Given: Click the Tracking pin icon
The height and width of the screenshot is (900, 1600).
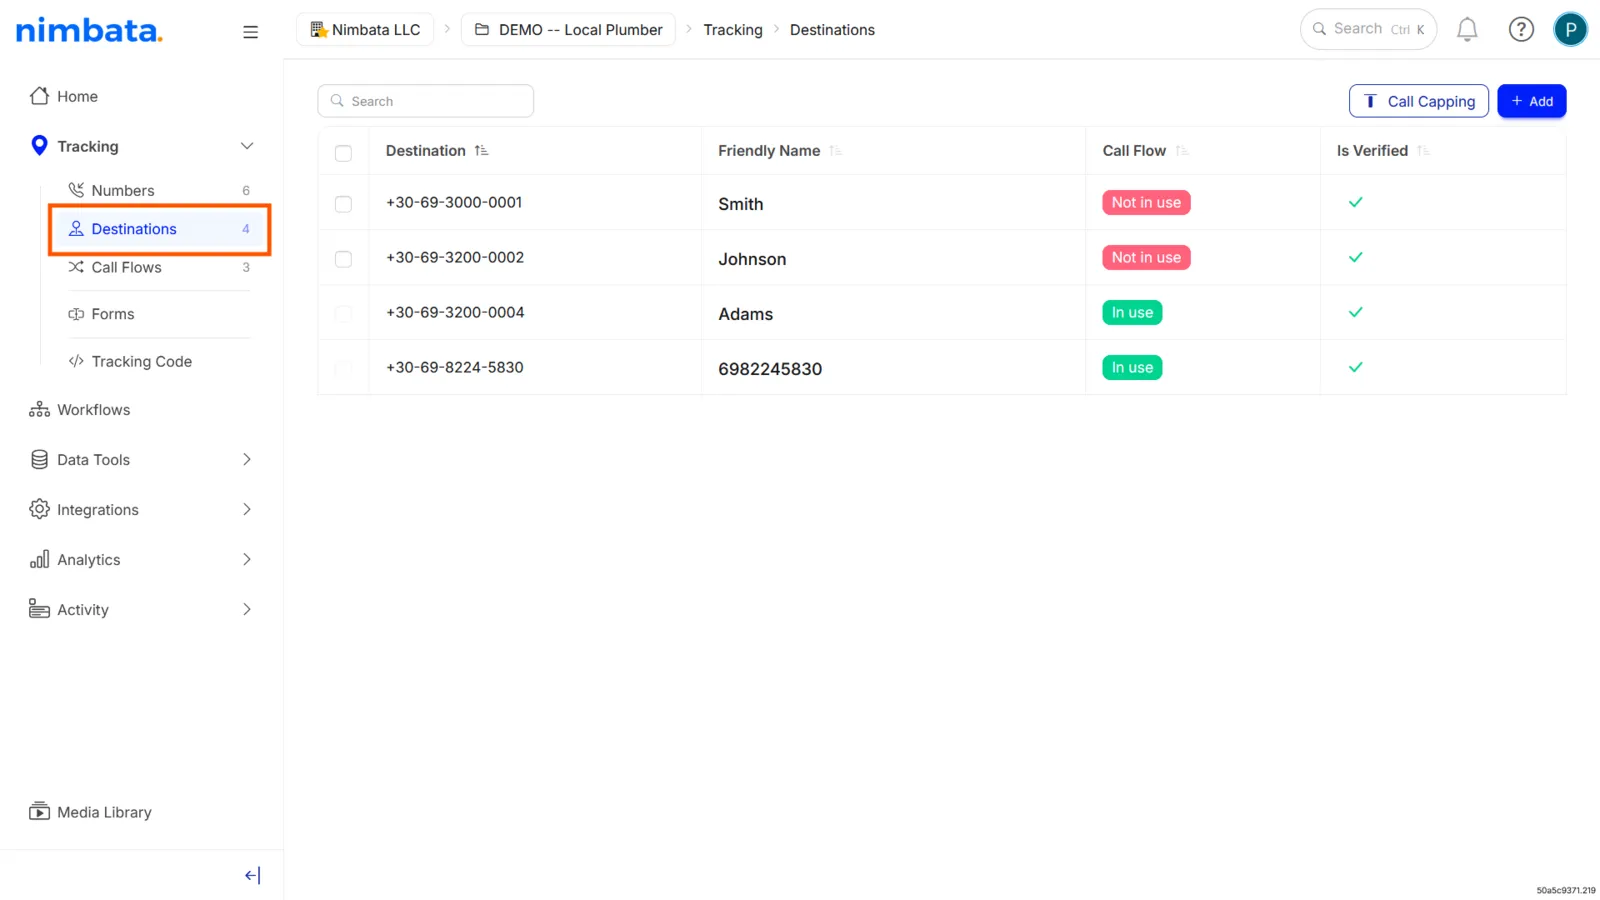Looking at the screenshot, I should (39, 146).
